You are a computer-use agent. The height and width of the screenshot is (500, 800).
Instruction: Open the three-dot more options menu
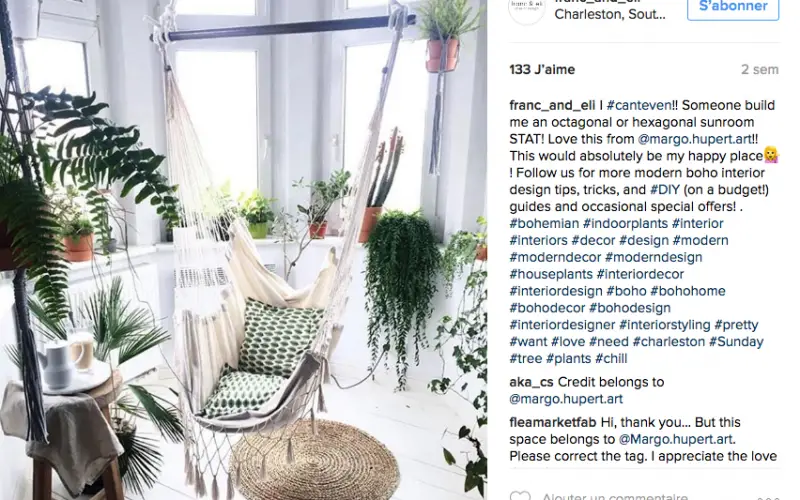tap(768, 497)
